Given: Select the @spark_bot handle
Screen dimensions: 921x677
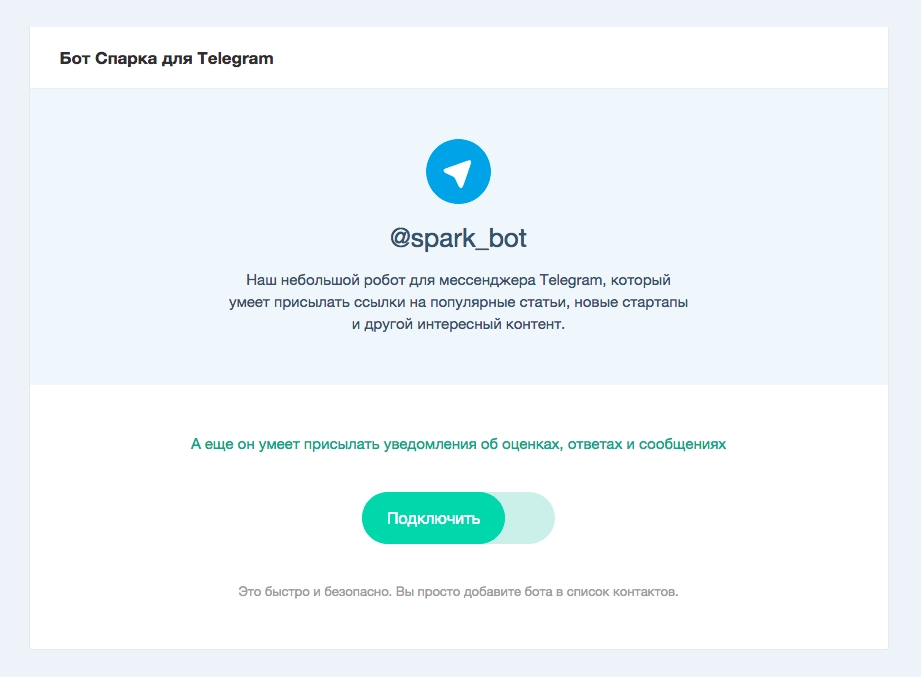Looking at the screenshot, I should point(458,238).
